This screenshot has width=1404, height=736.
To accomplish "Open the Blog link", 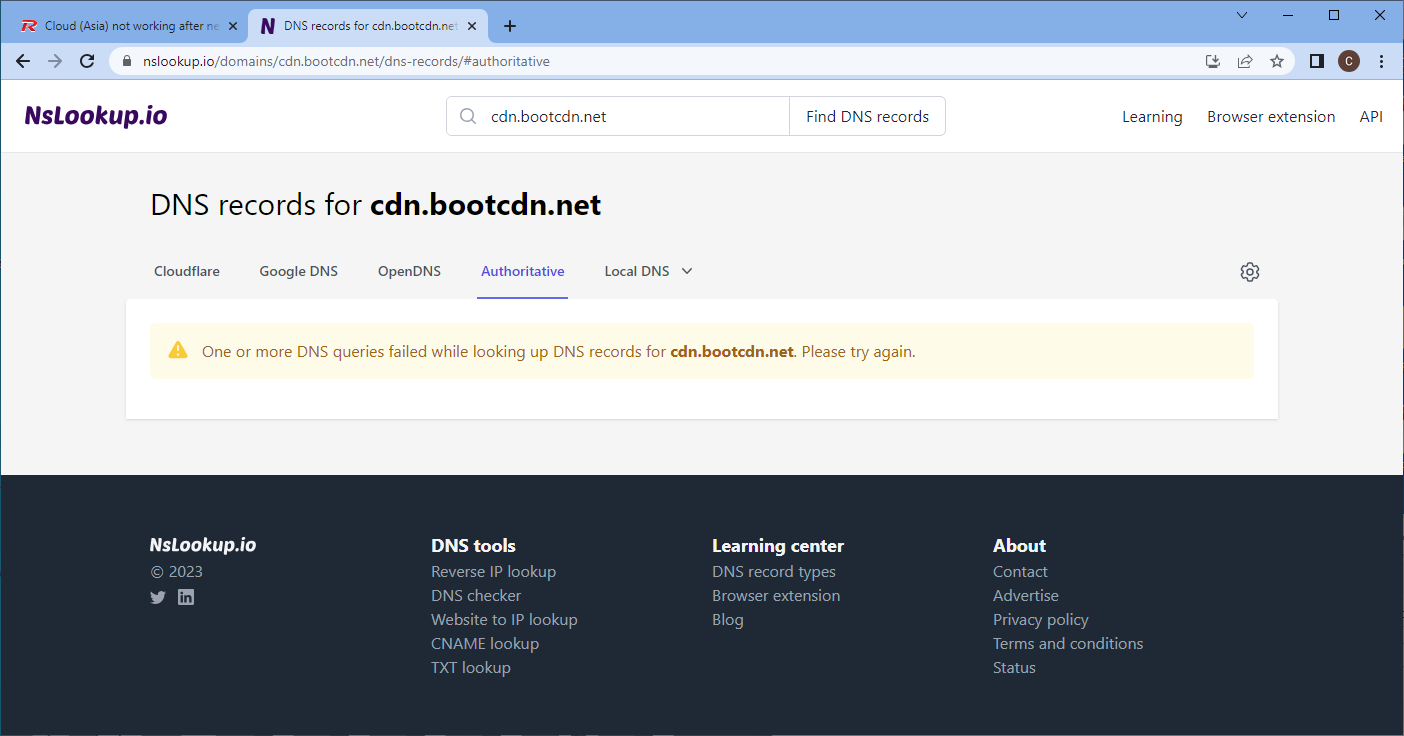I will 728,620.
